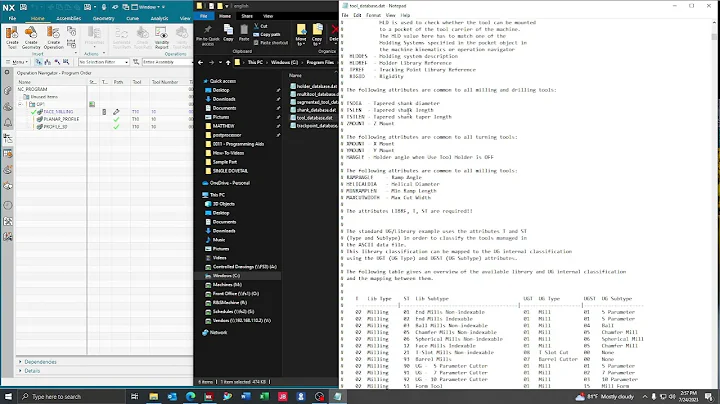The height and width of the screenshot is (404, 720).
Task: Open the Explorer Share tab
Action: click(x=247, y=16)
